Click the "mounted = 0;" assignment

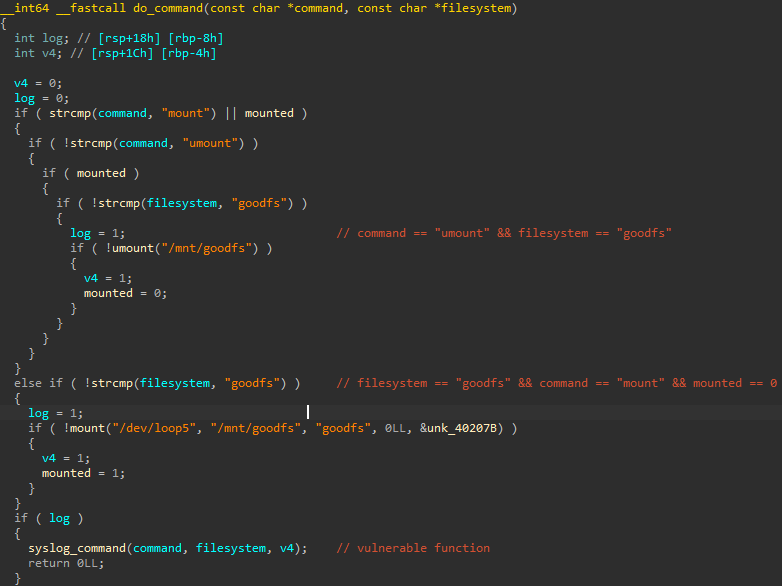(125, 293)
